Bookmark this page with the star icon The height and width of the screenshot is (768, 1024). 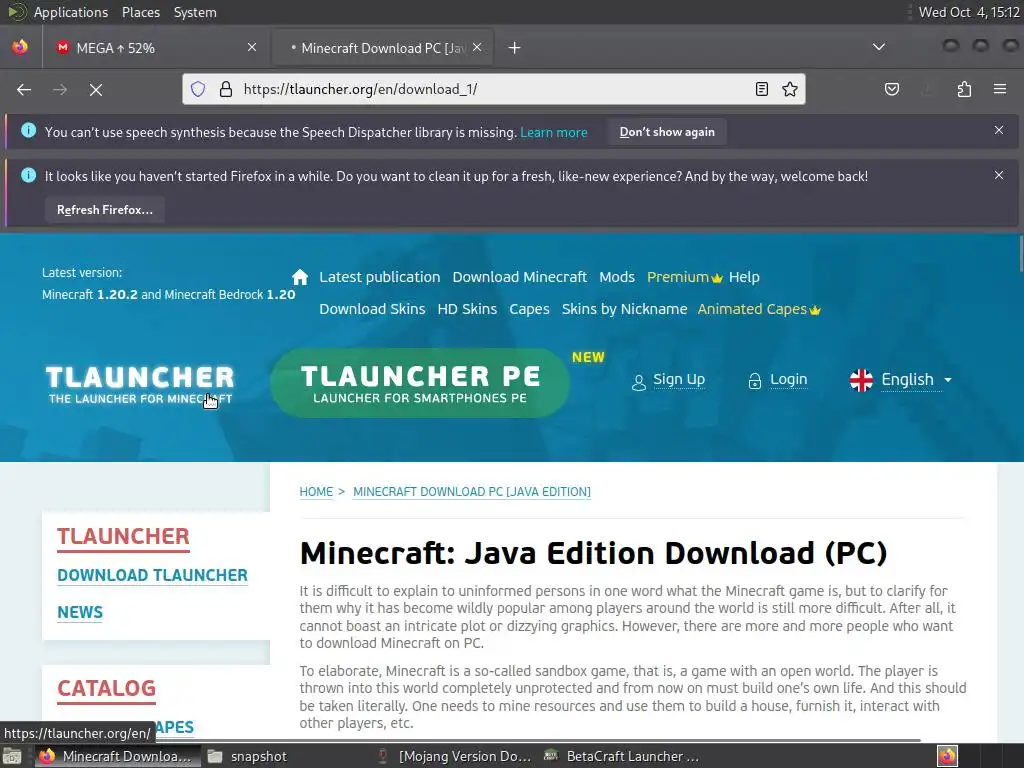click(790, 89)
